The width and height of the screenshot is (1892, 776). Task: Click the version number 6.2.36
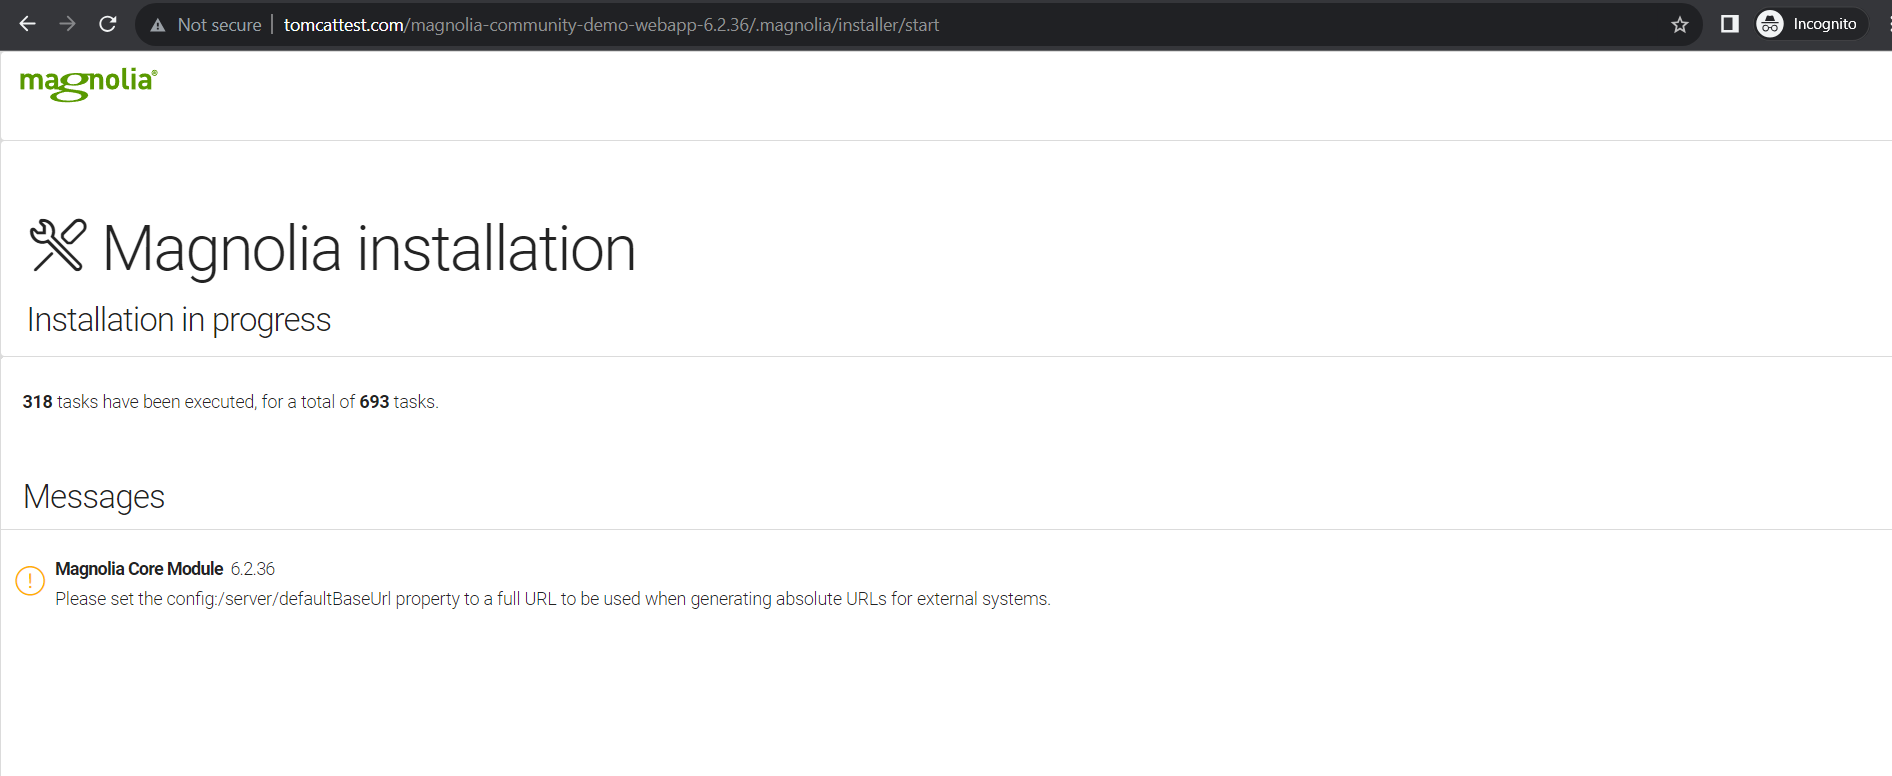pyautogui.click(x=253, y=569)
